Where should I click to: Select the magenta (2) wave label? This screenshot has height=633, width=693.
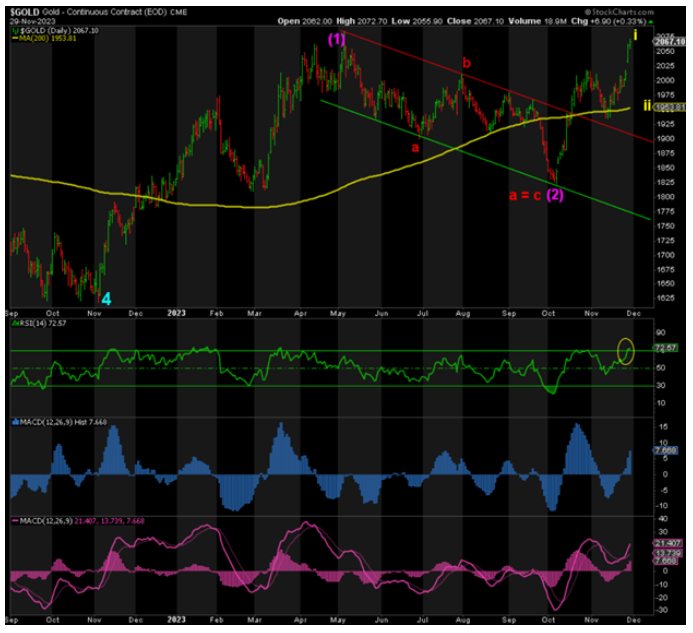pos(556,194)
